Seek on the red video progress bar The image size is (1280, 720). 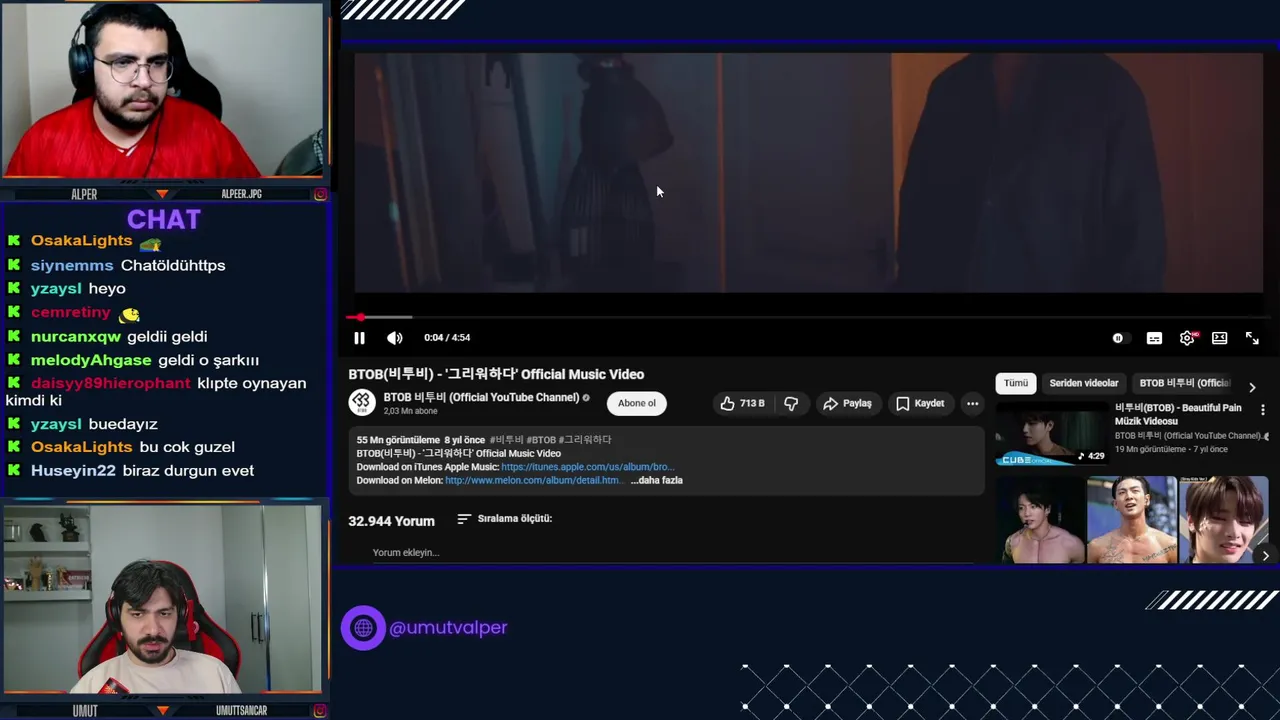click(808, 317)
